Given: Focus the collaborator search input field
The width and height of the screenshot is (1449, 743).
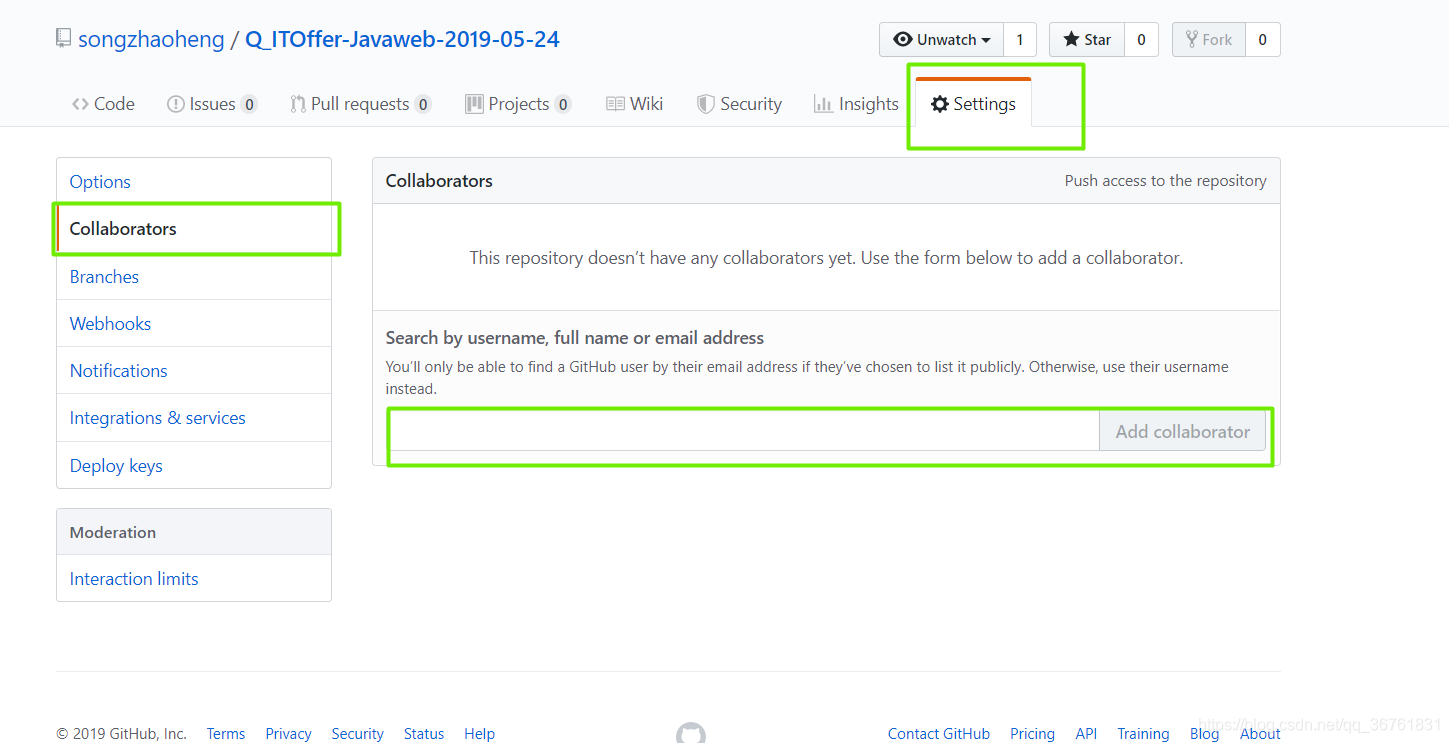Looking at the screenshot, I should [x=743, y=432].
